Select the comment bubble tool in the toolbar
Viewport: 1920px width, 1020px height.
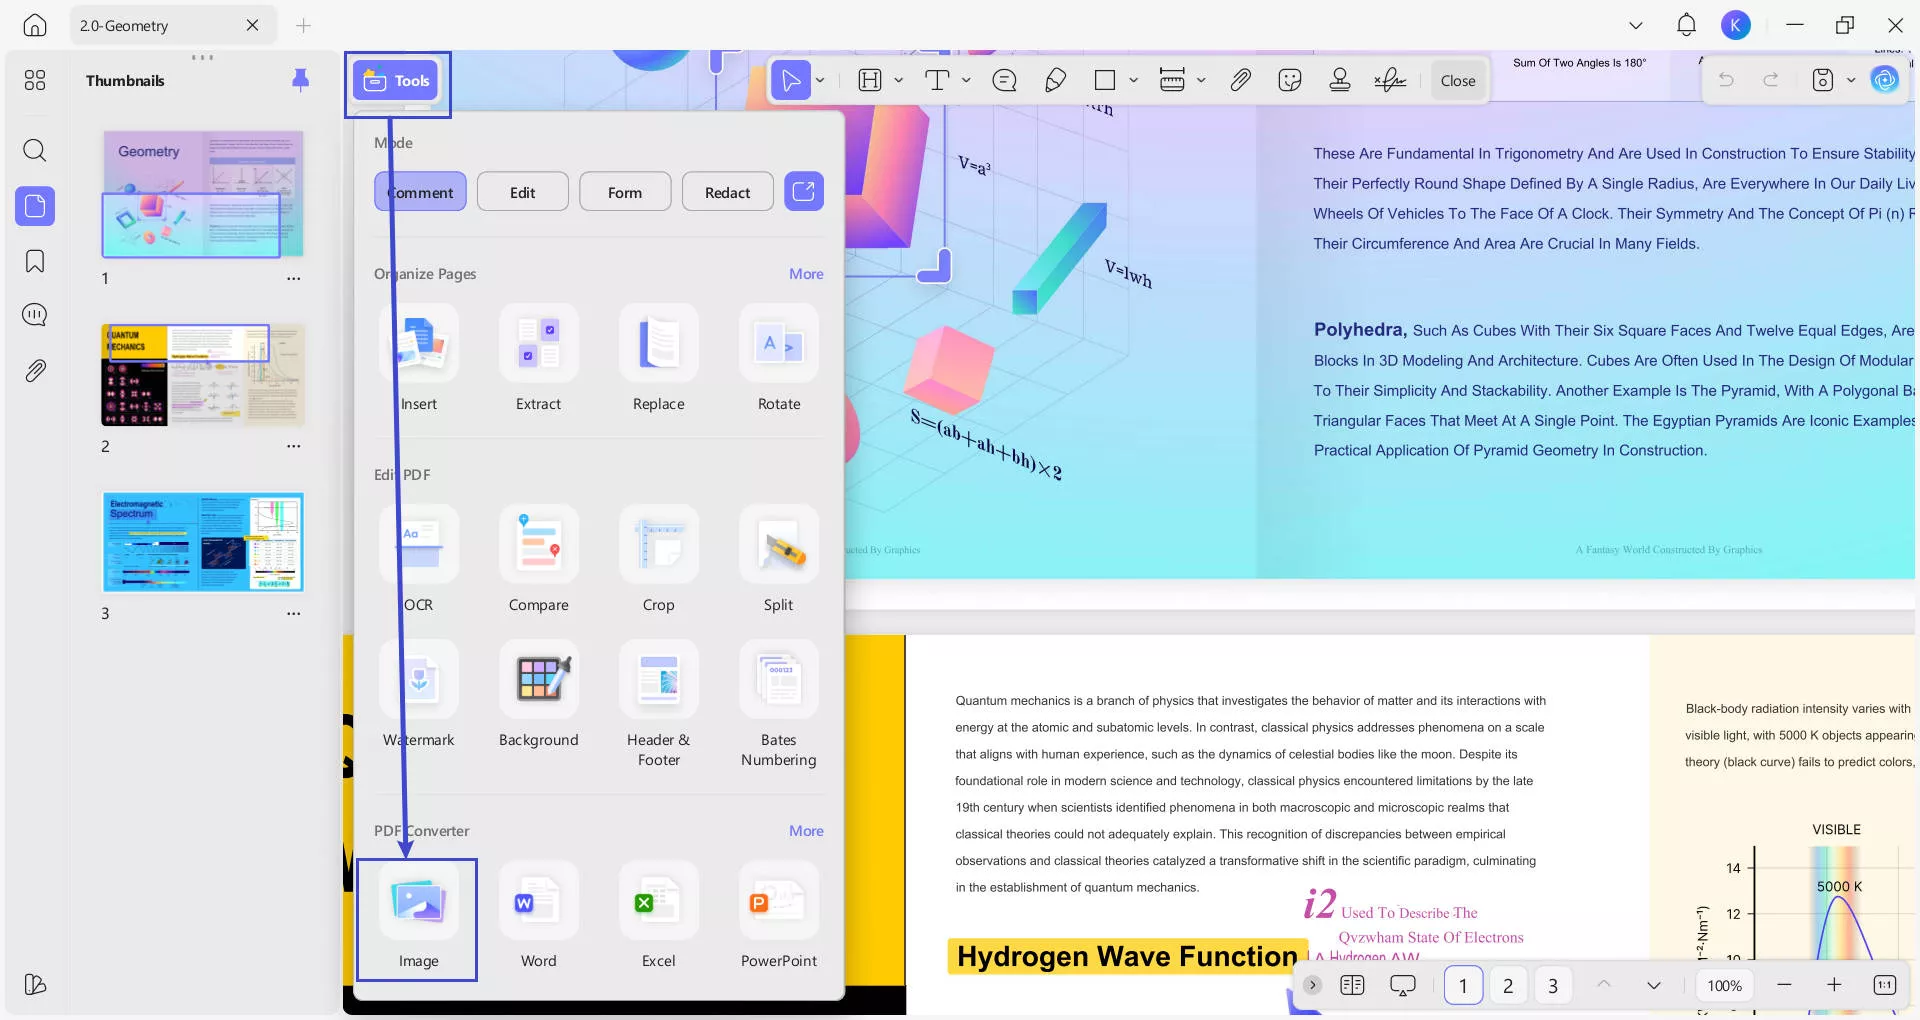coord(1005,80)
